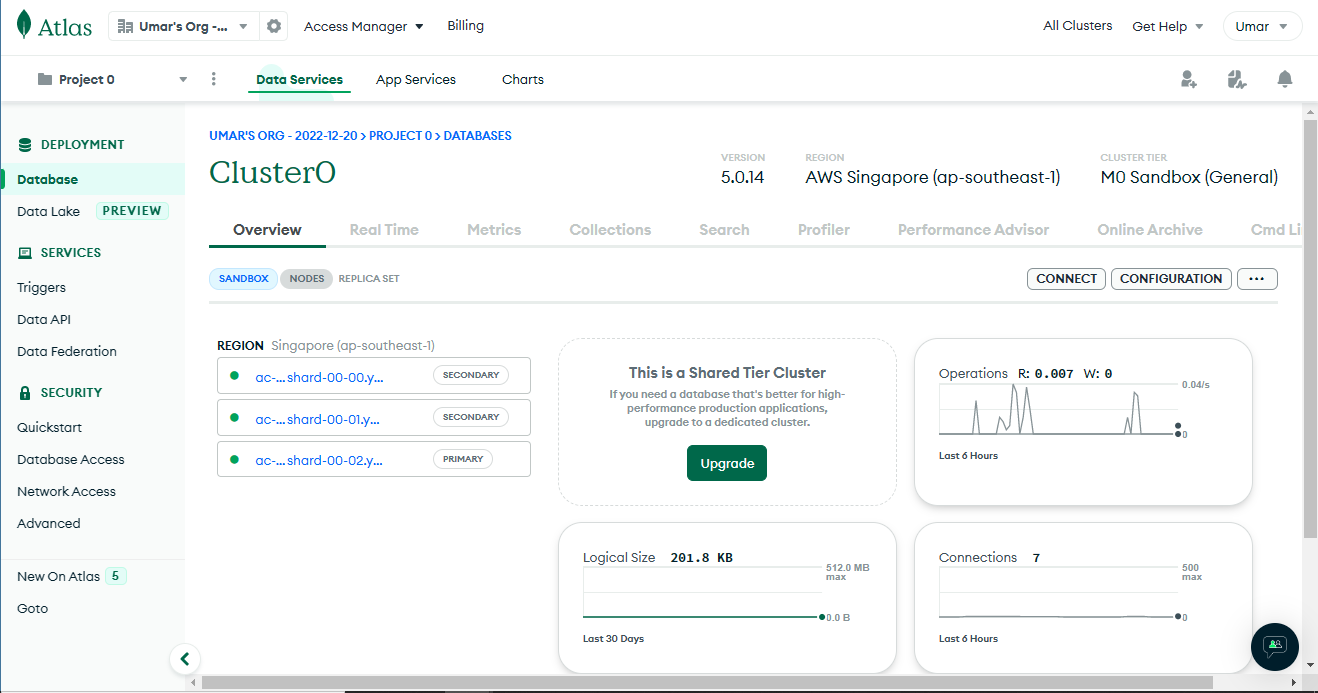Expand the Get Help dropdown
1318x693 pixels.
click(x=1167, y=25)
